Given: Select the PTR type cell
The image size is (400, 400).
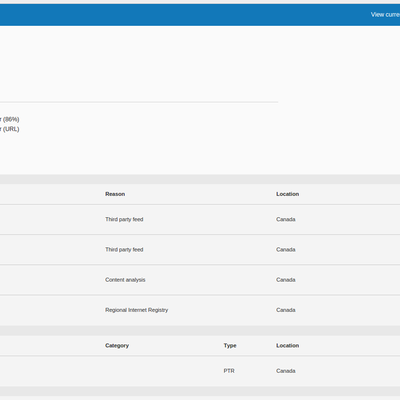Looking at the screenshot, I should (229, 371).
